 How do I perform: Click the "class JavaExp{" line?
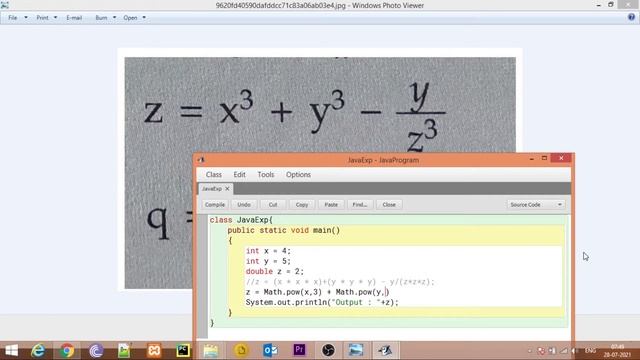241,220
